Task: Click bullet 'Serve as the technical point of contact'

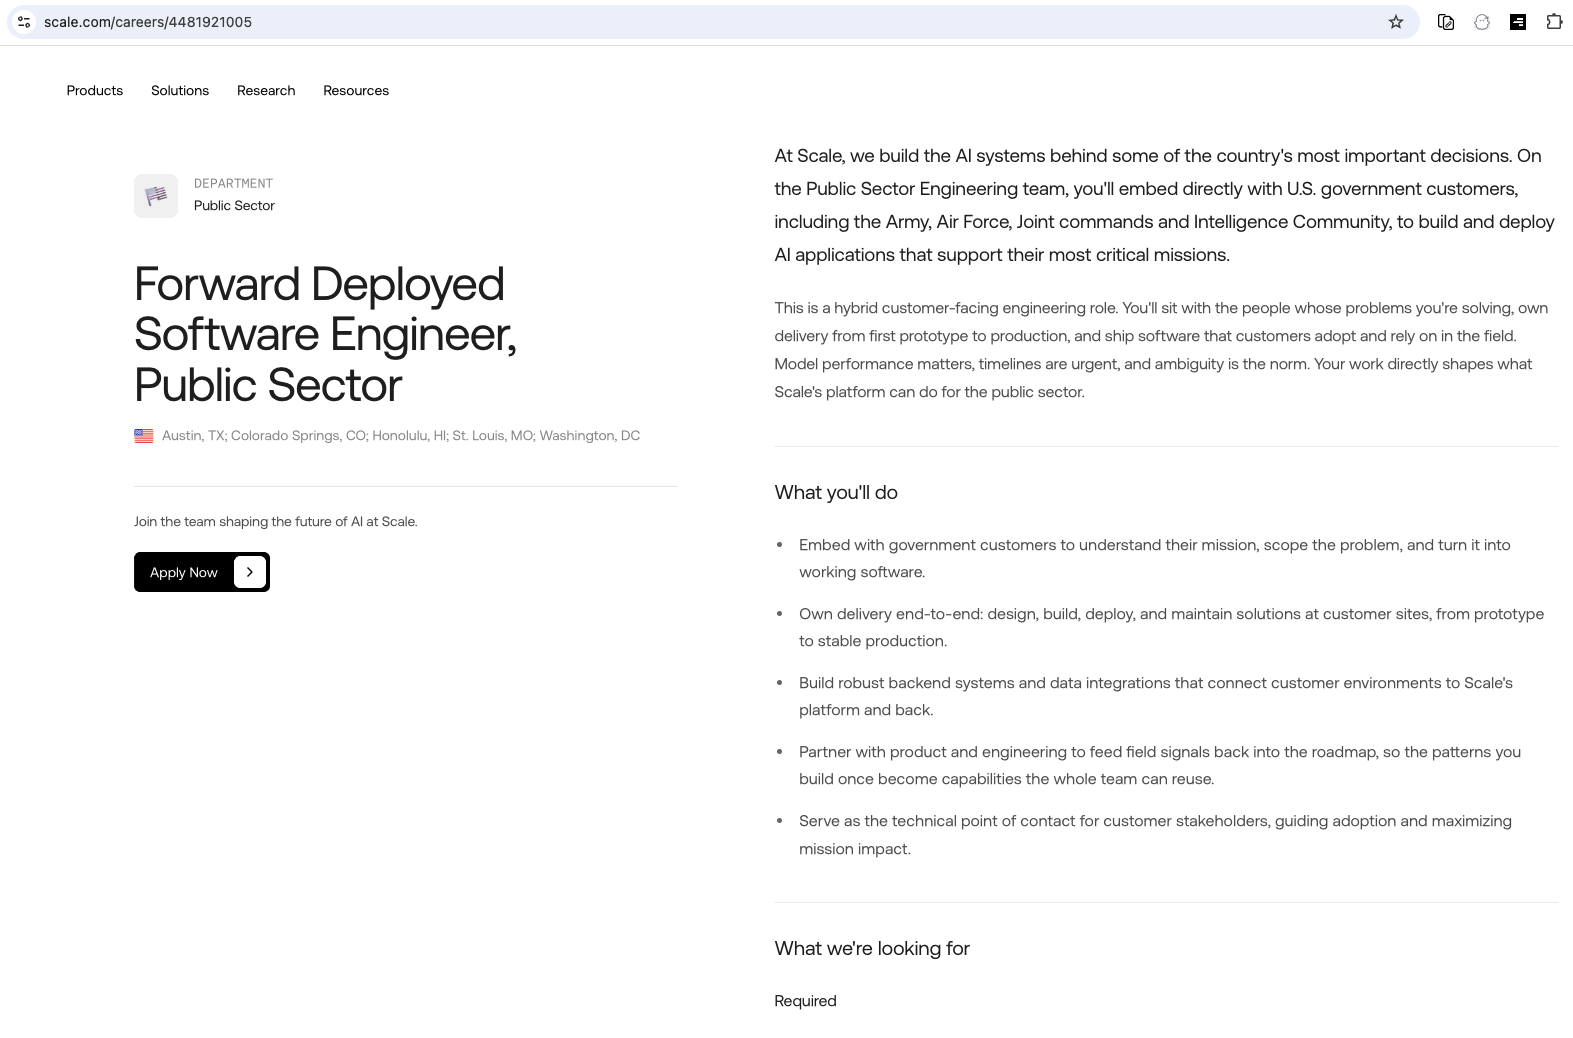Action: tap(1155, 835)
